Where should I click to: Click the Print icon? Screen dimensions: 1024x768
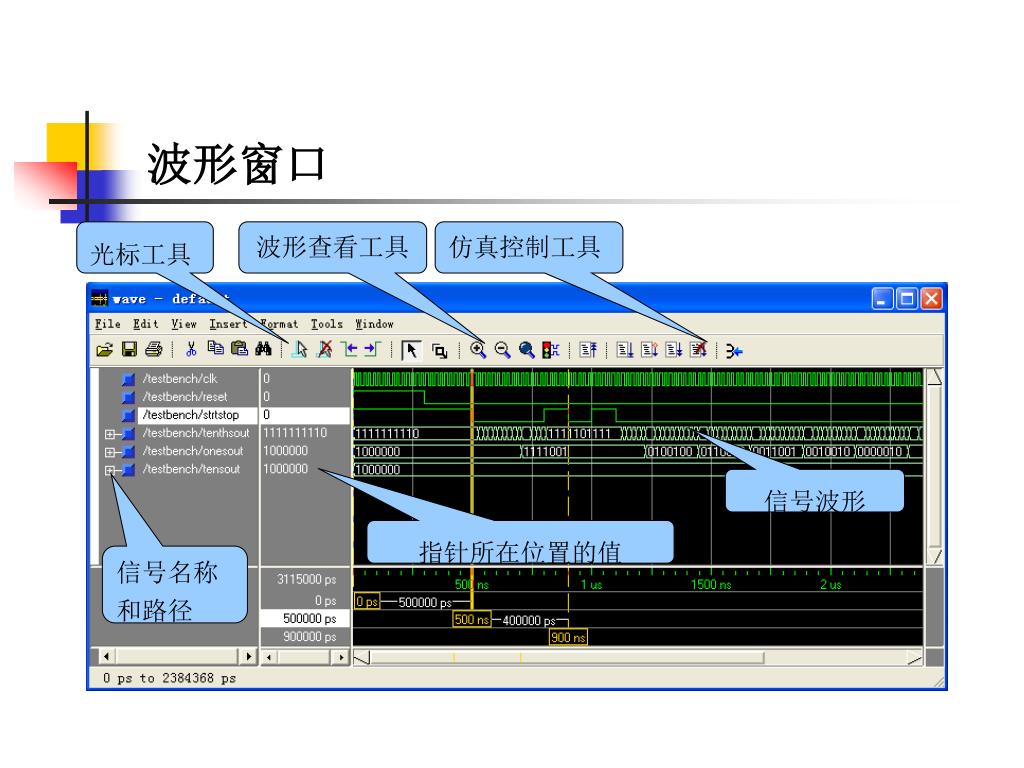click(x=153, y=350)
